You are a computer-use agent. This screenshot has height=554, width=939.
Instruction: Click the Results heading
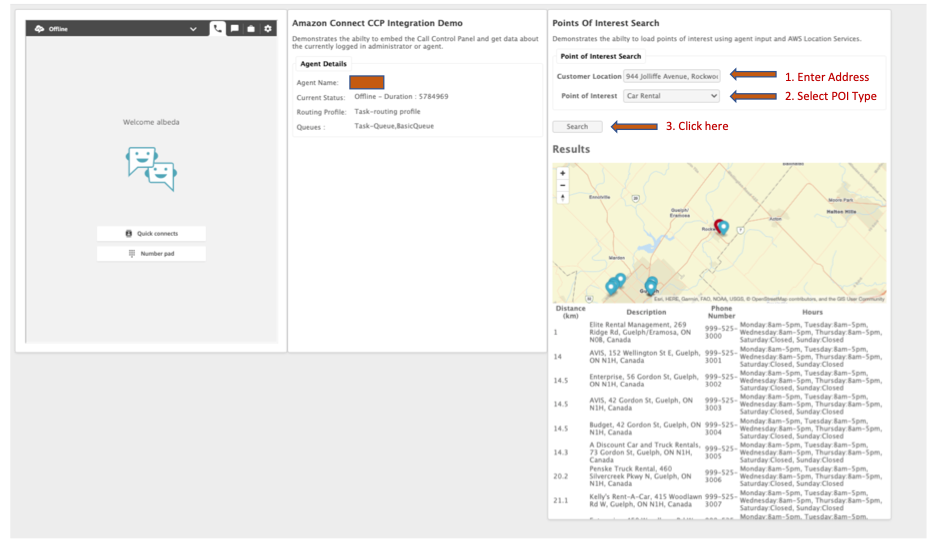tap(571, 149)
